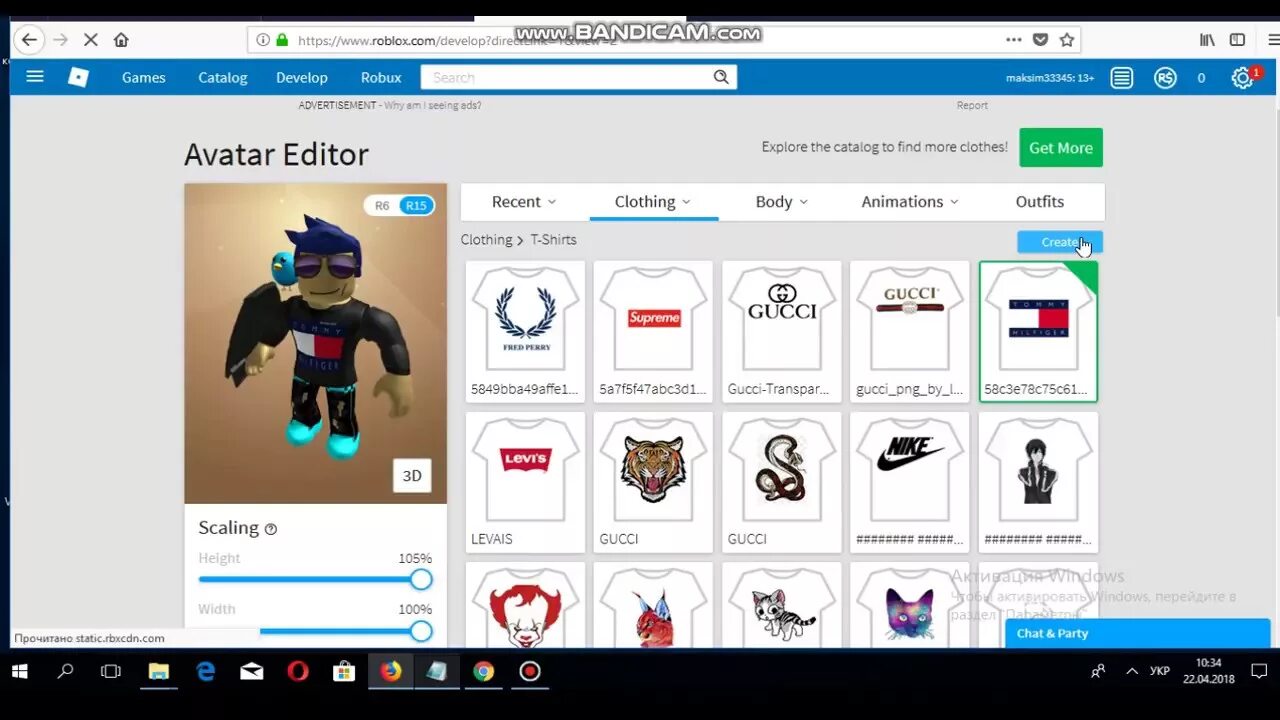The height and width of the screenshot is (720, 1280).
Task: Select the GUCCI tiger T-shirt
Action: (x=653, y=482)
